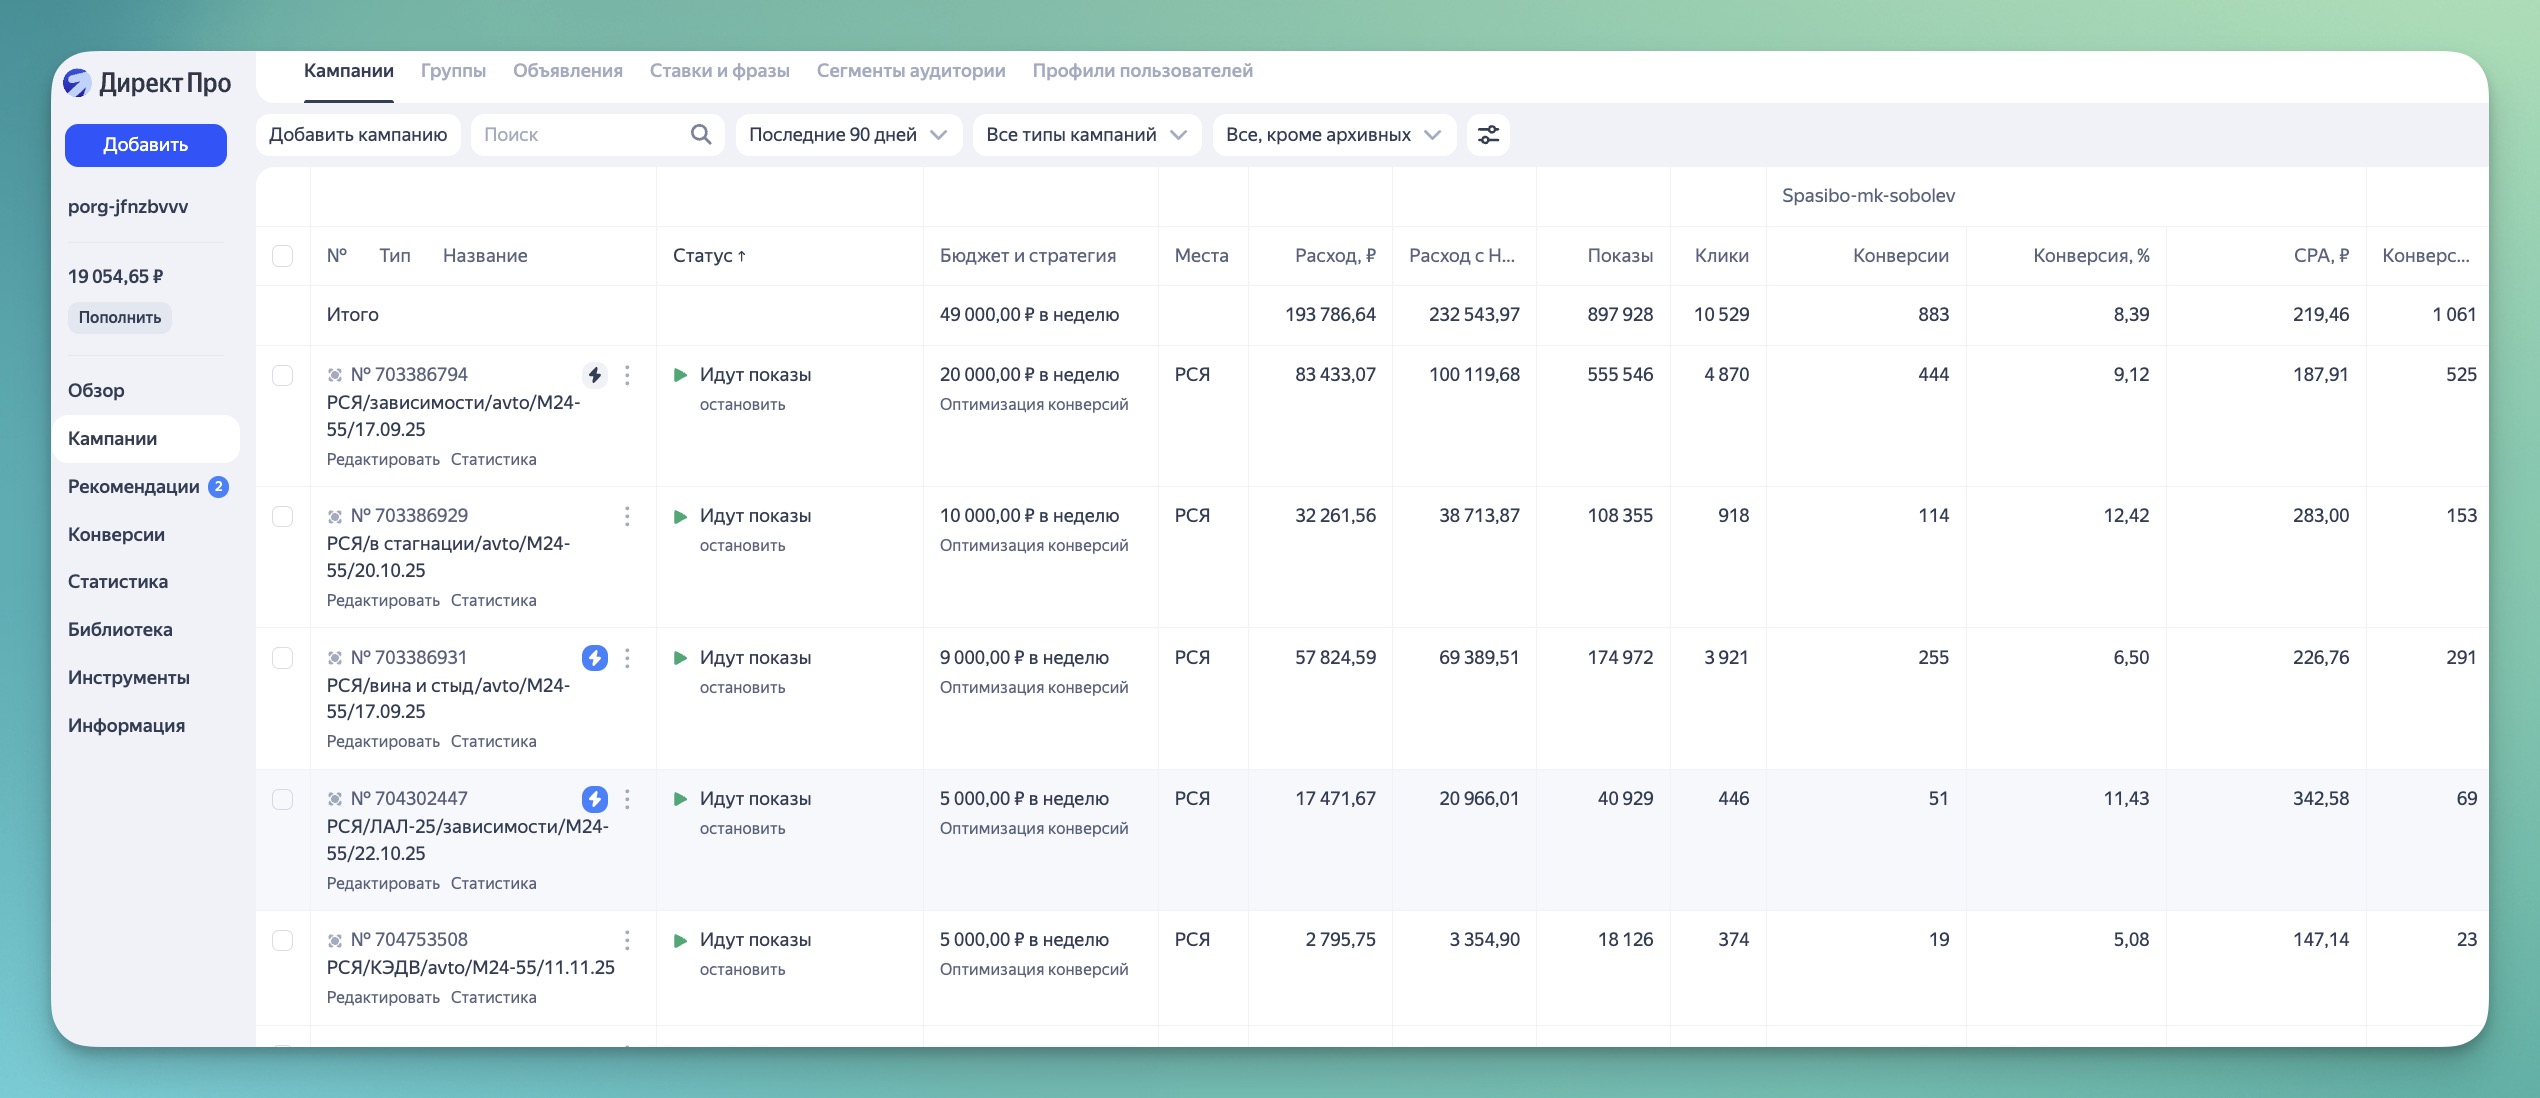Open the Последние 90 дней date dropdown
2540x1098 pixels.
coord(848,135)
